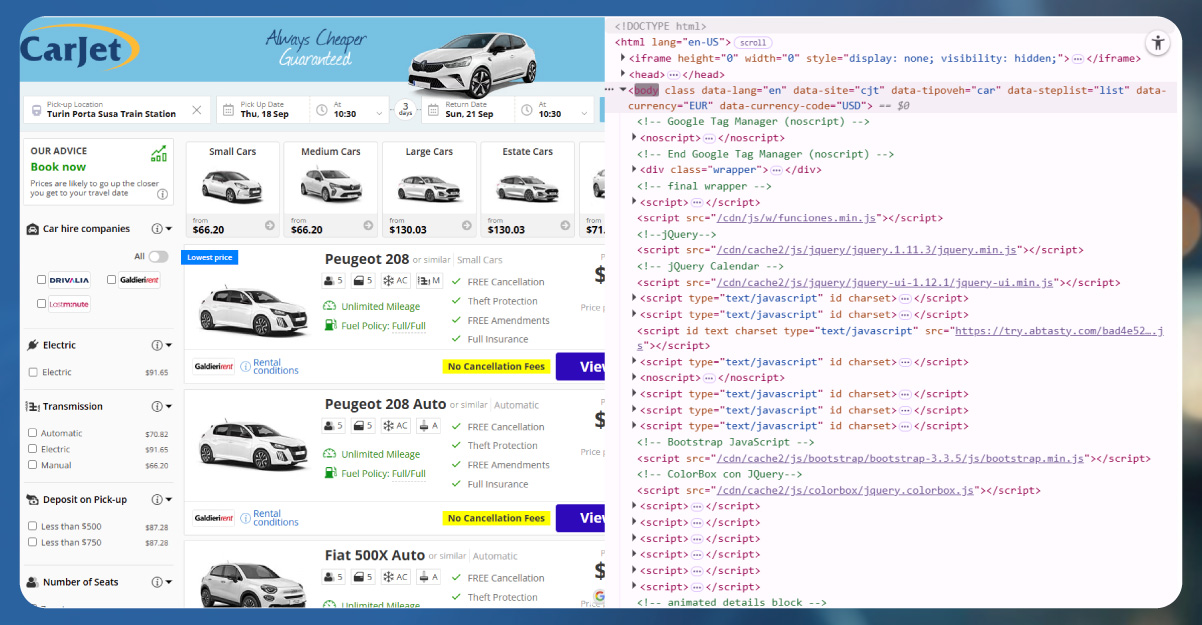Open Rental conditions link for Peugeot 208 Auto

click(x=275, y=518)
